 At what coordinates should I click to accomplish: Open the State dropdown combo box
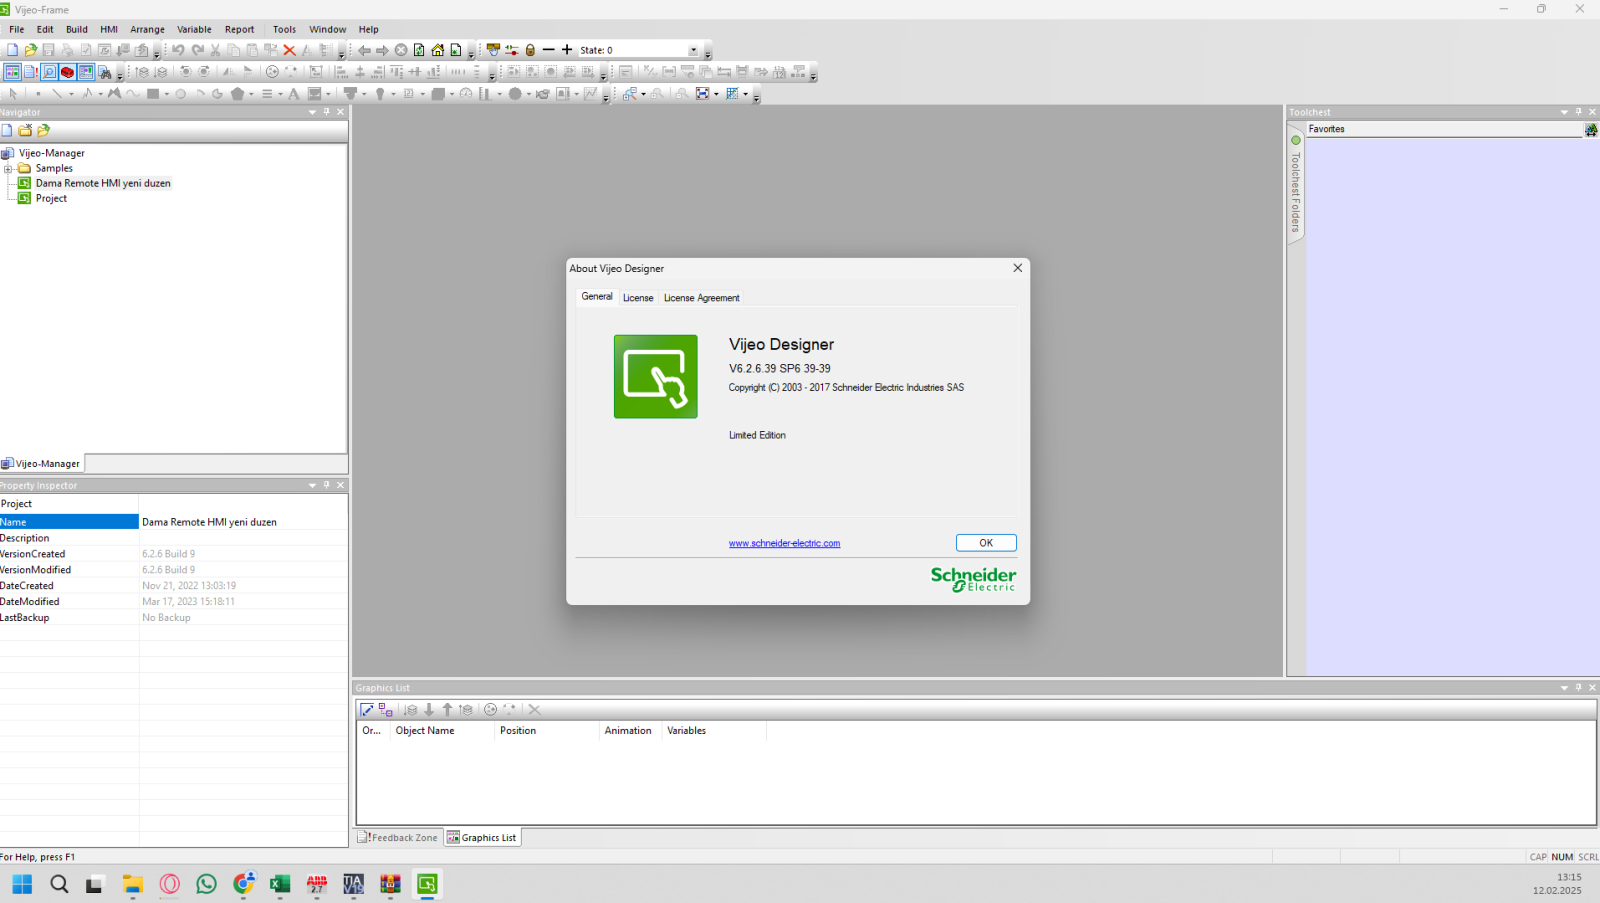pyautogui.click(x=693, y=50)
